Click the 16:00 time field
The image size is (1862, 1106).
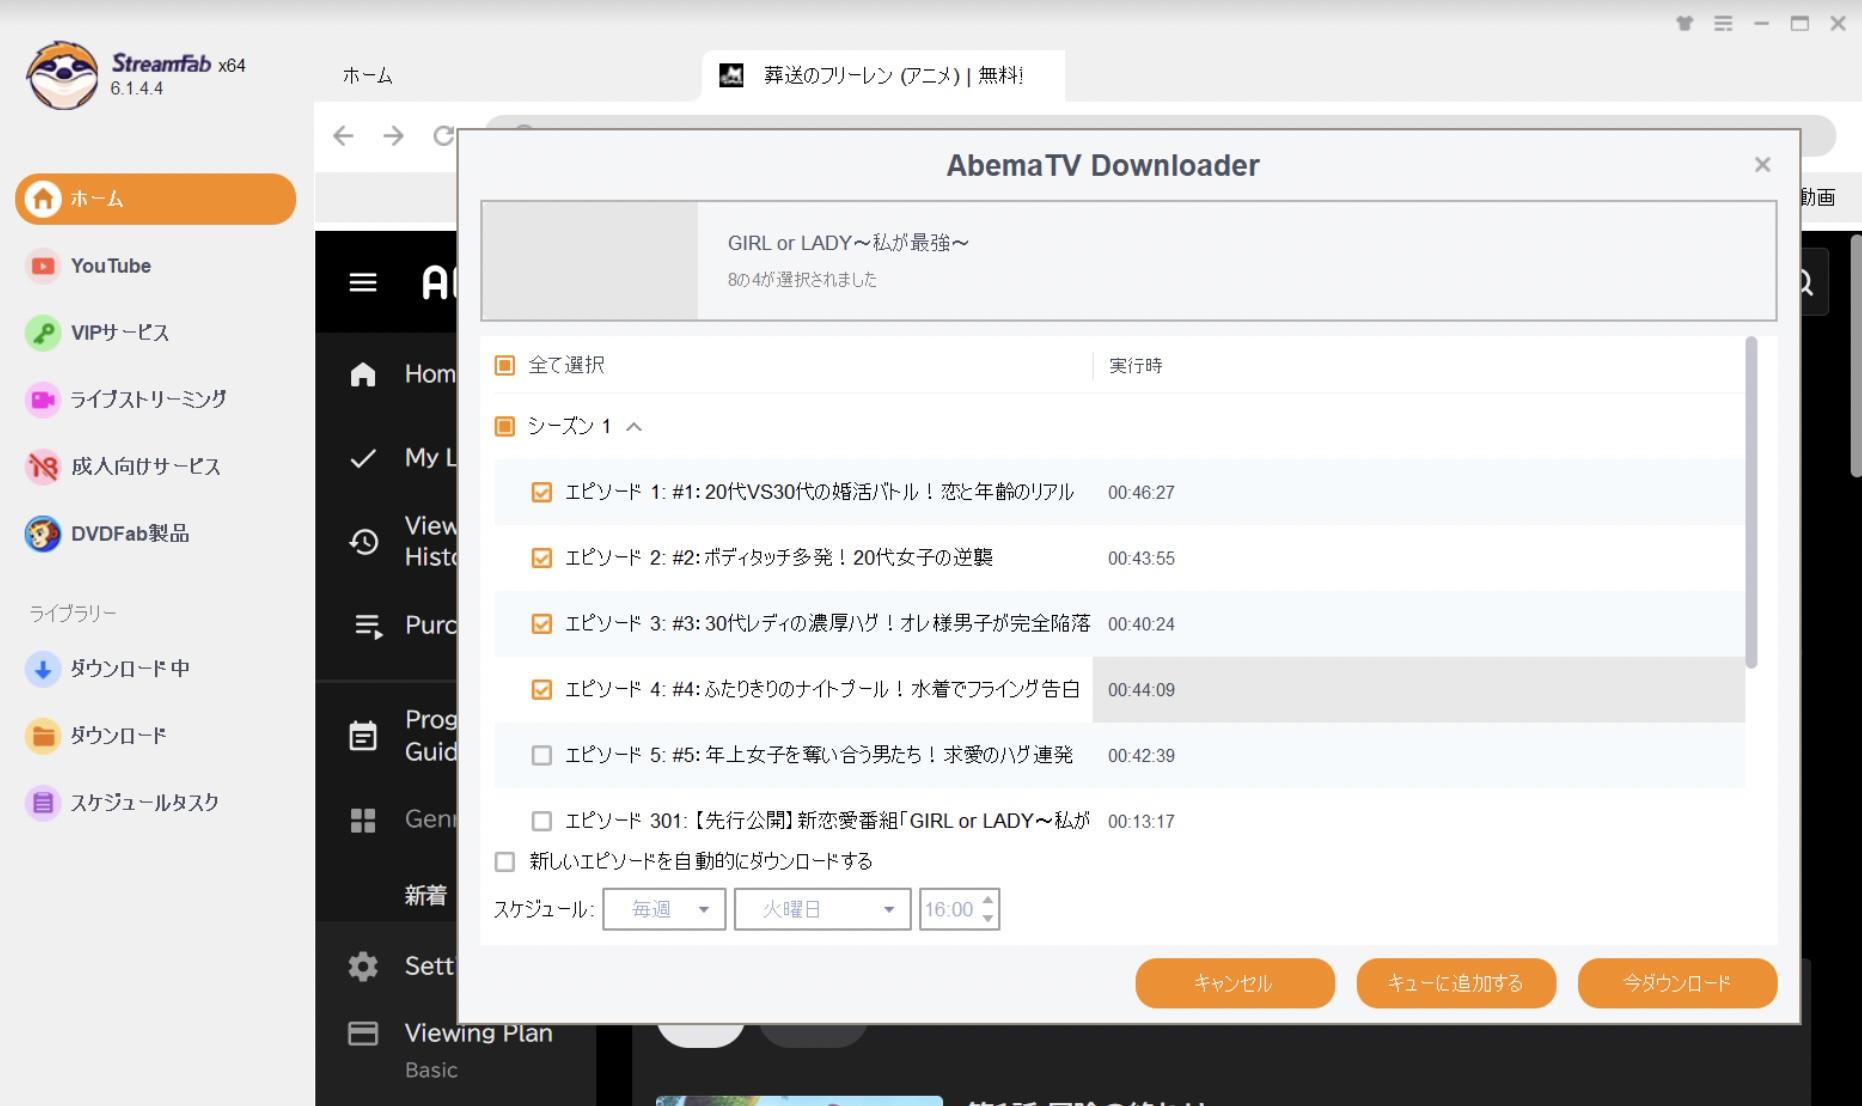coord(948,910)
